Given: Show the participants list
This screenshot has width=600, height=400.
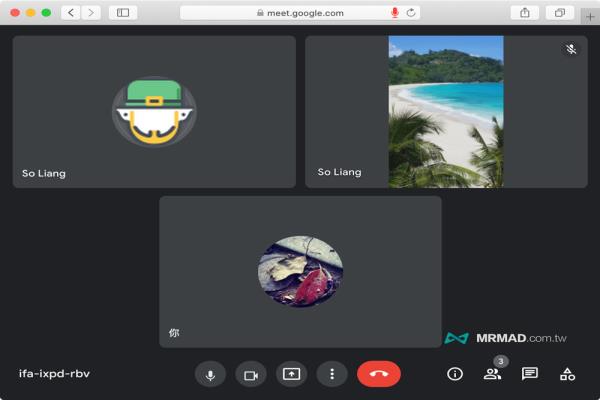Looking at the screenshot, I should [x=492, y=374].
